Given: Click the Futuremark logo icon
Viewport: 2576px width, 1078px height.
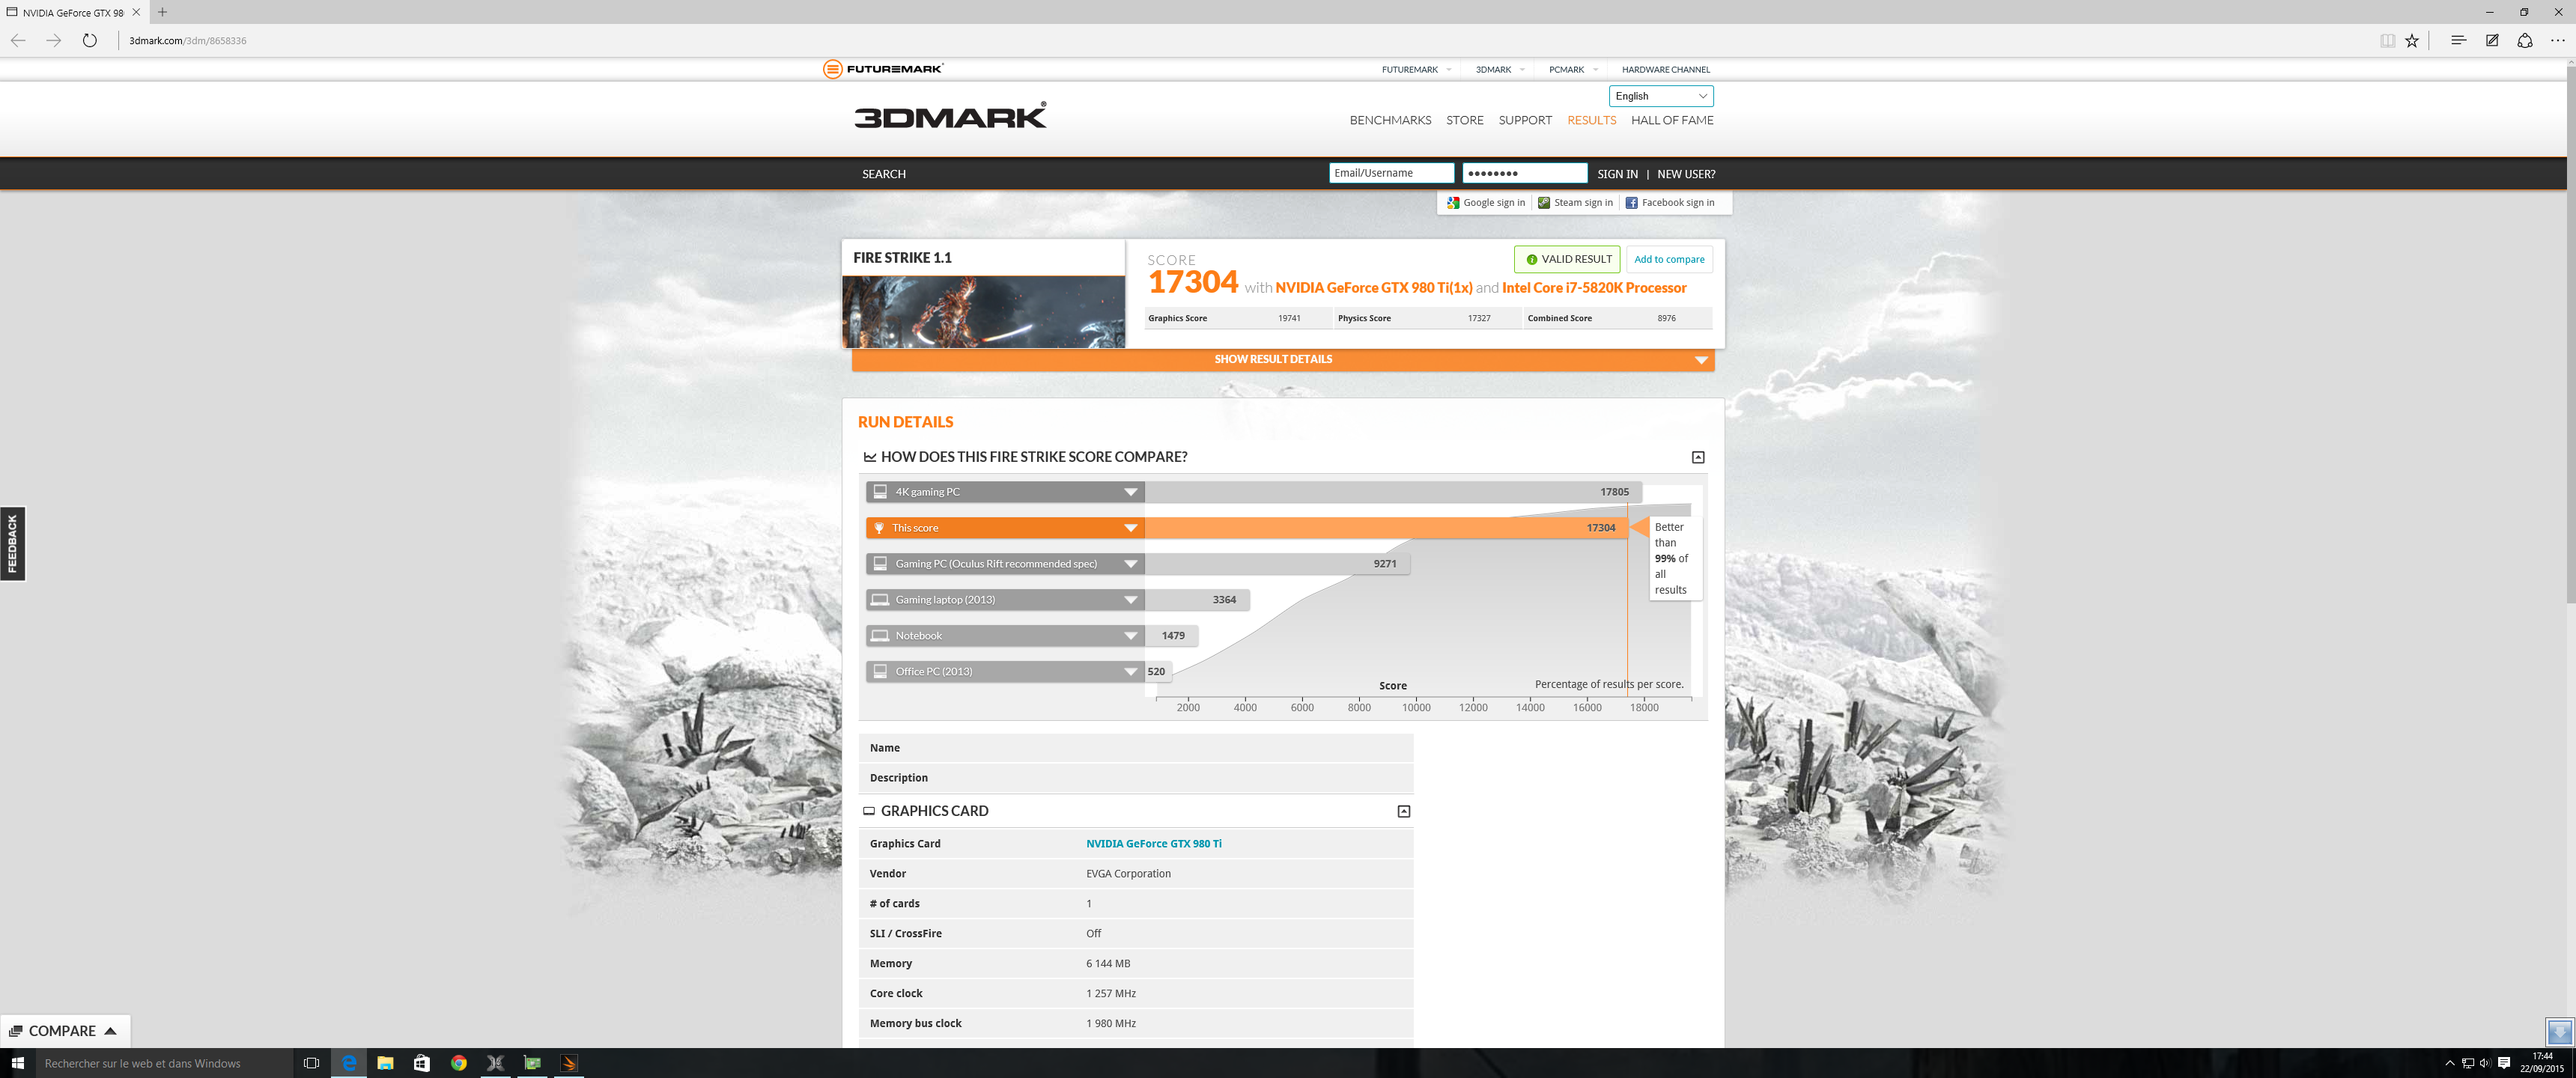Looking at the screenshot, I should click(x=832, y=69).
